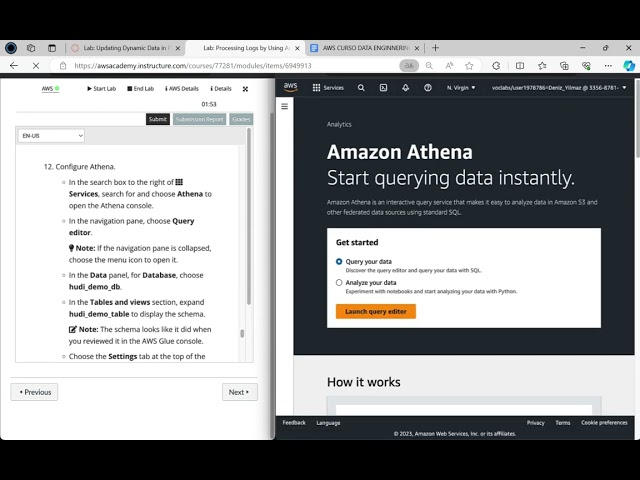Click Start Lab
640x480 pixels.
pyautogui.click(x=101, y=89)
